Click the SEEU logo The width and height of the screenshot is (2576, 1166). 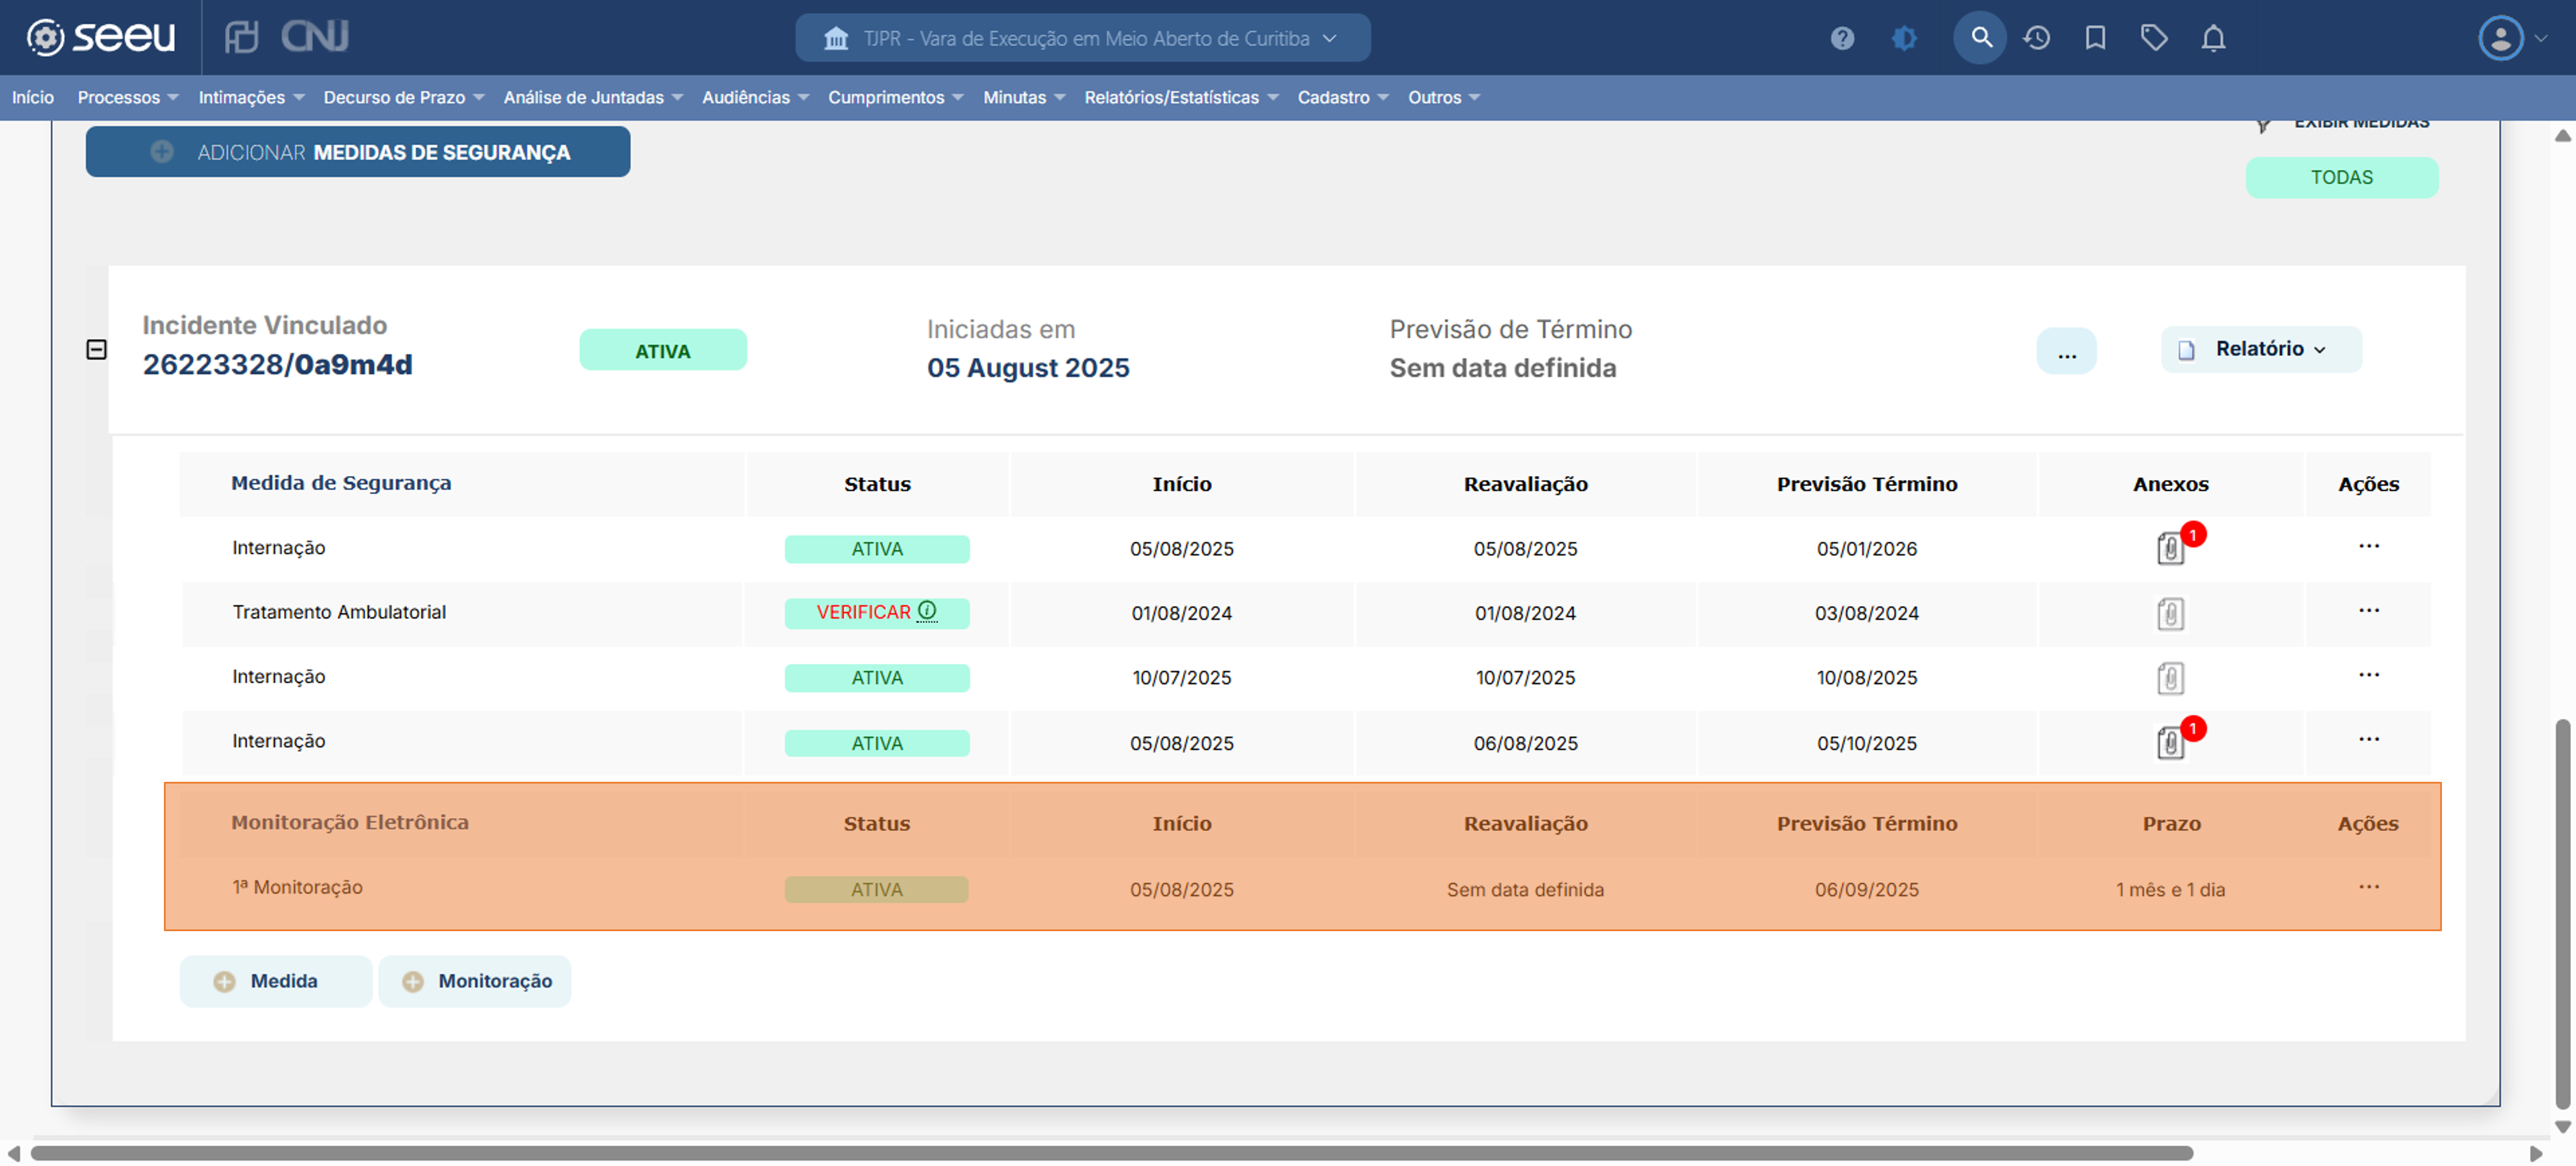(100, 37)
